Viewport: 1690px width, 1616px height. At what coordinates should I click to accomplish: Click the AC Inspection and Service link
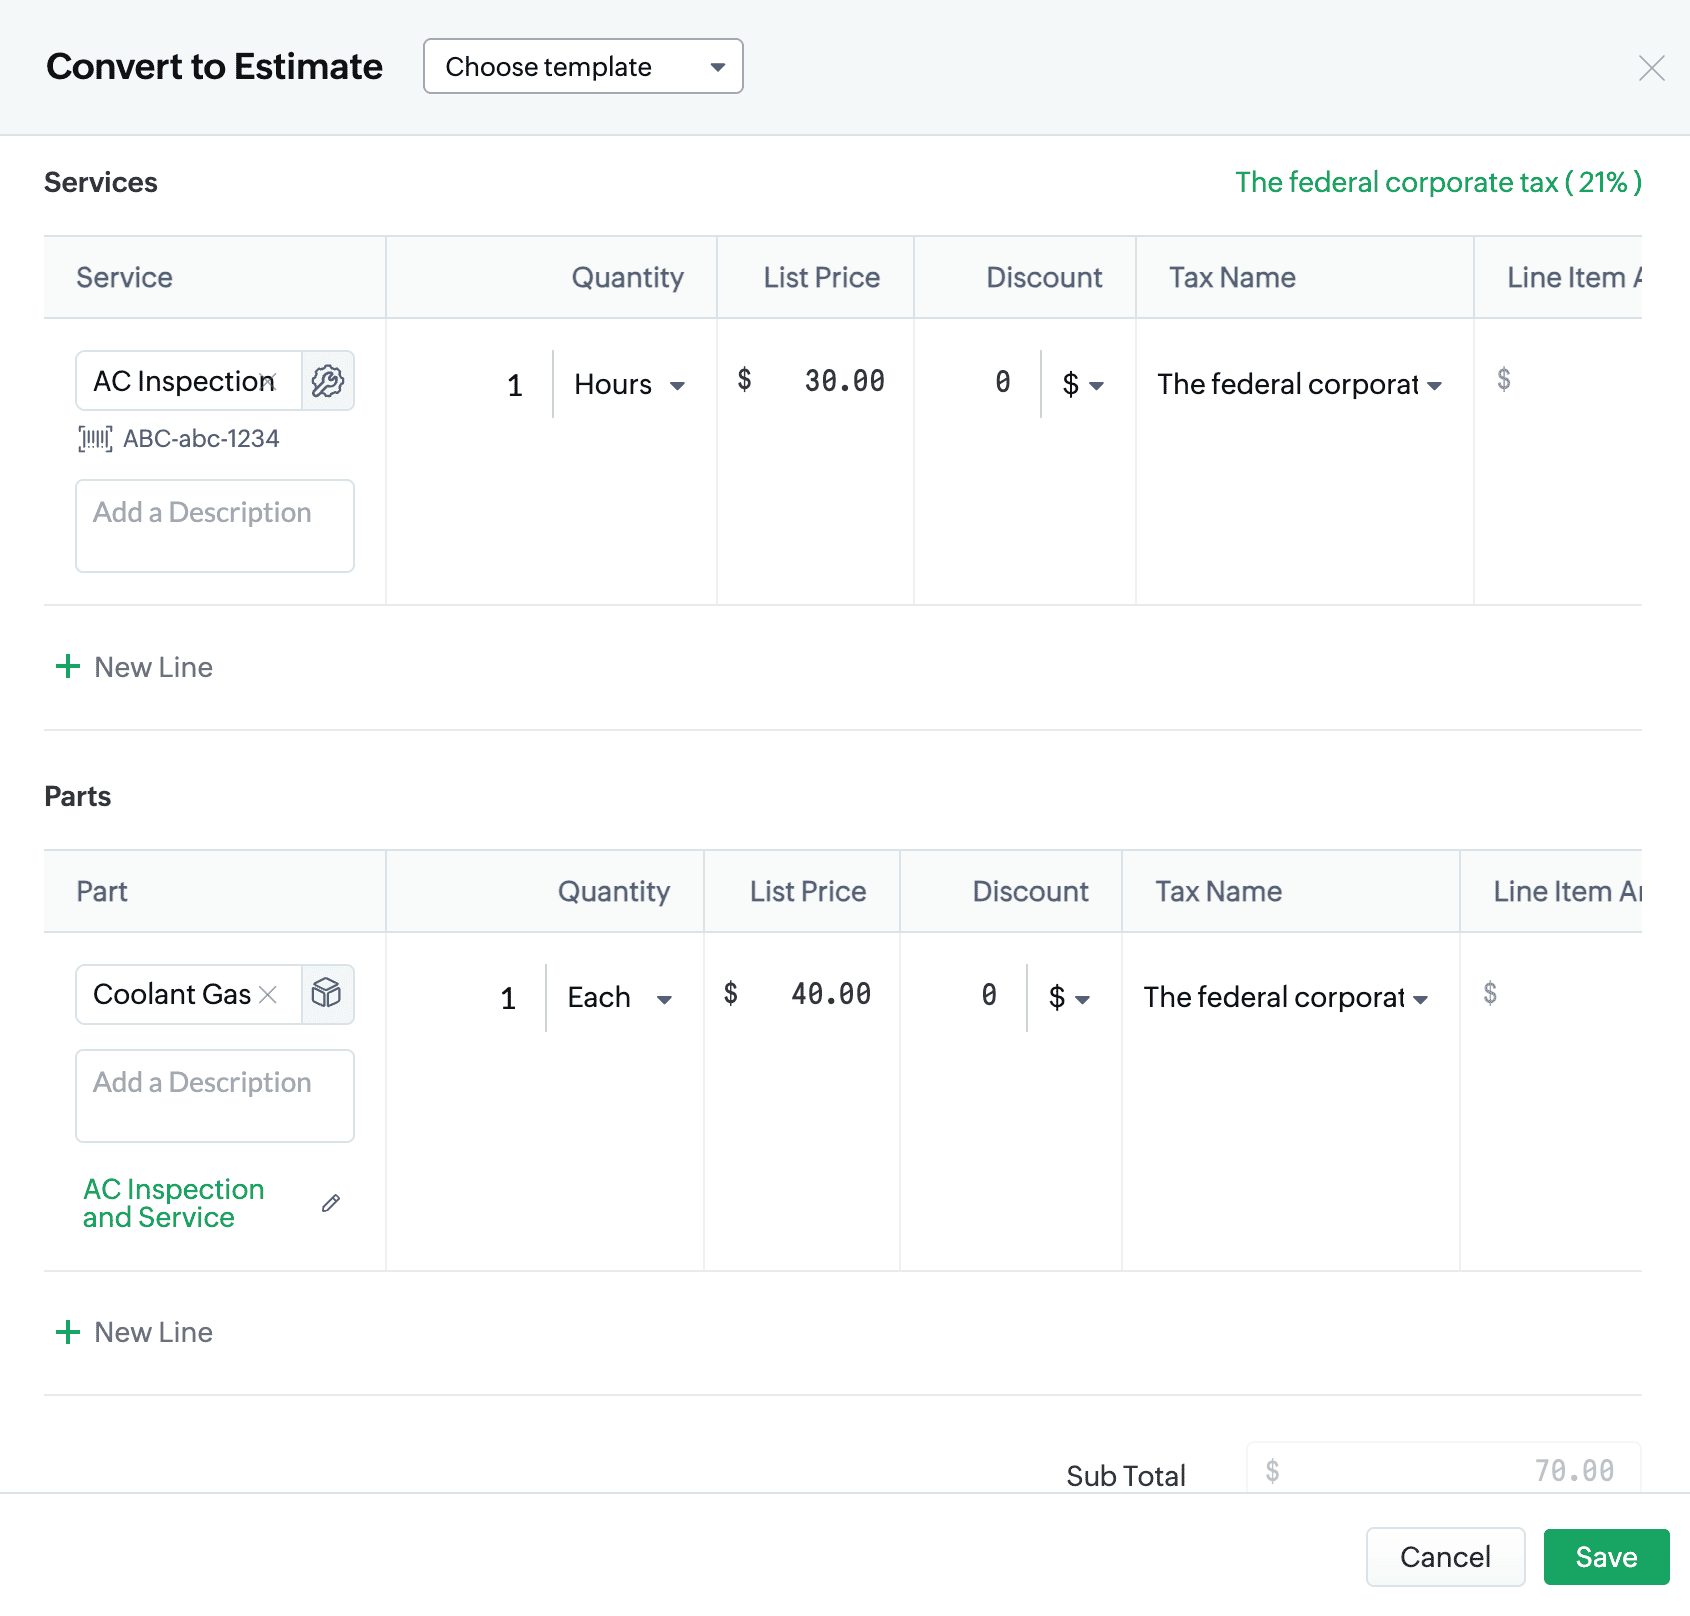(x=173, y=1203)
